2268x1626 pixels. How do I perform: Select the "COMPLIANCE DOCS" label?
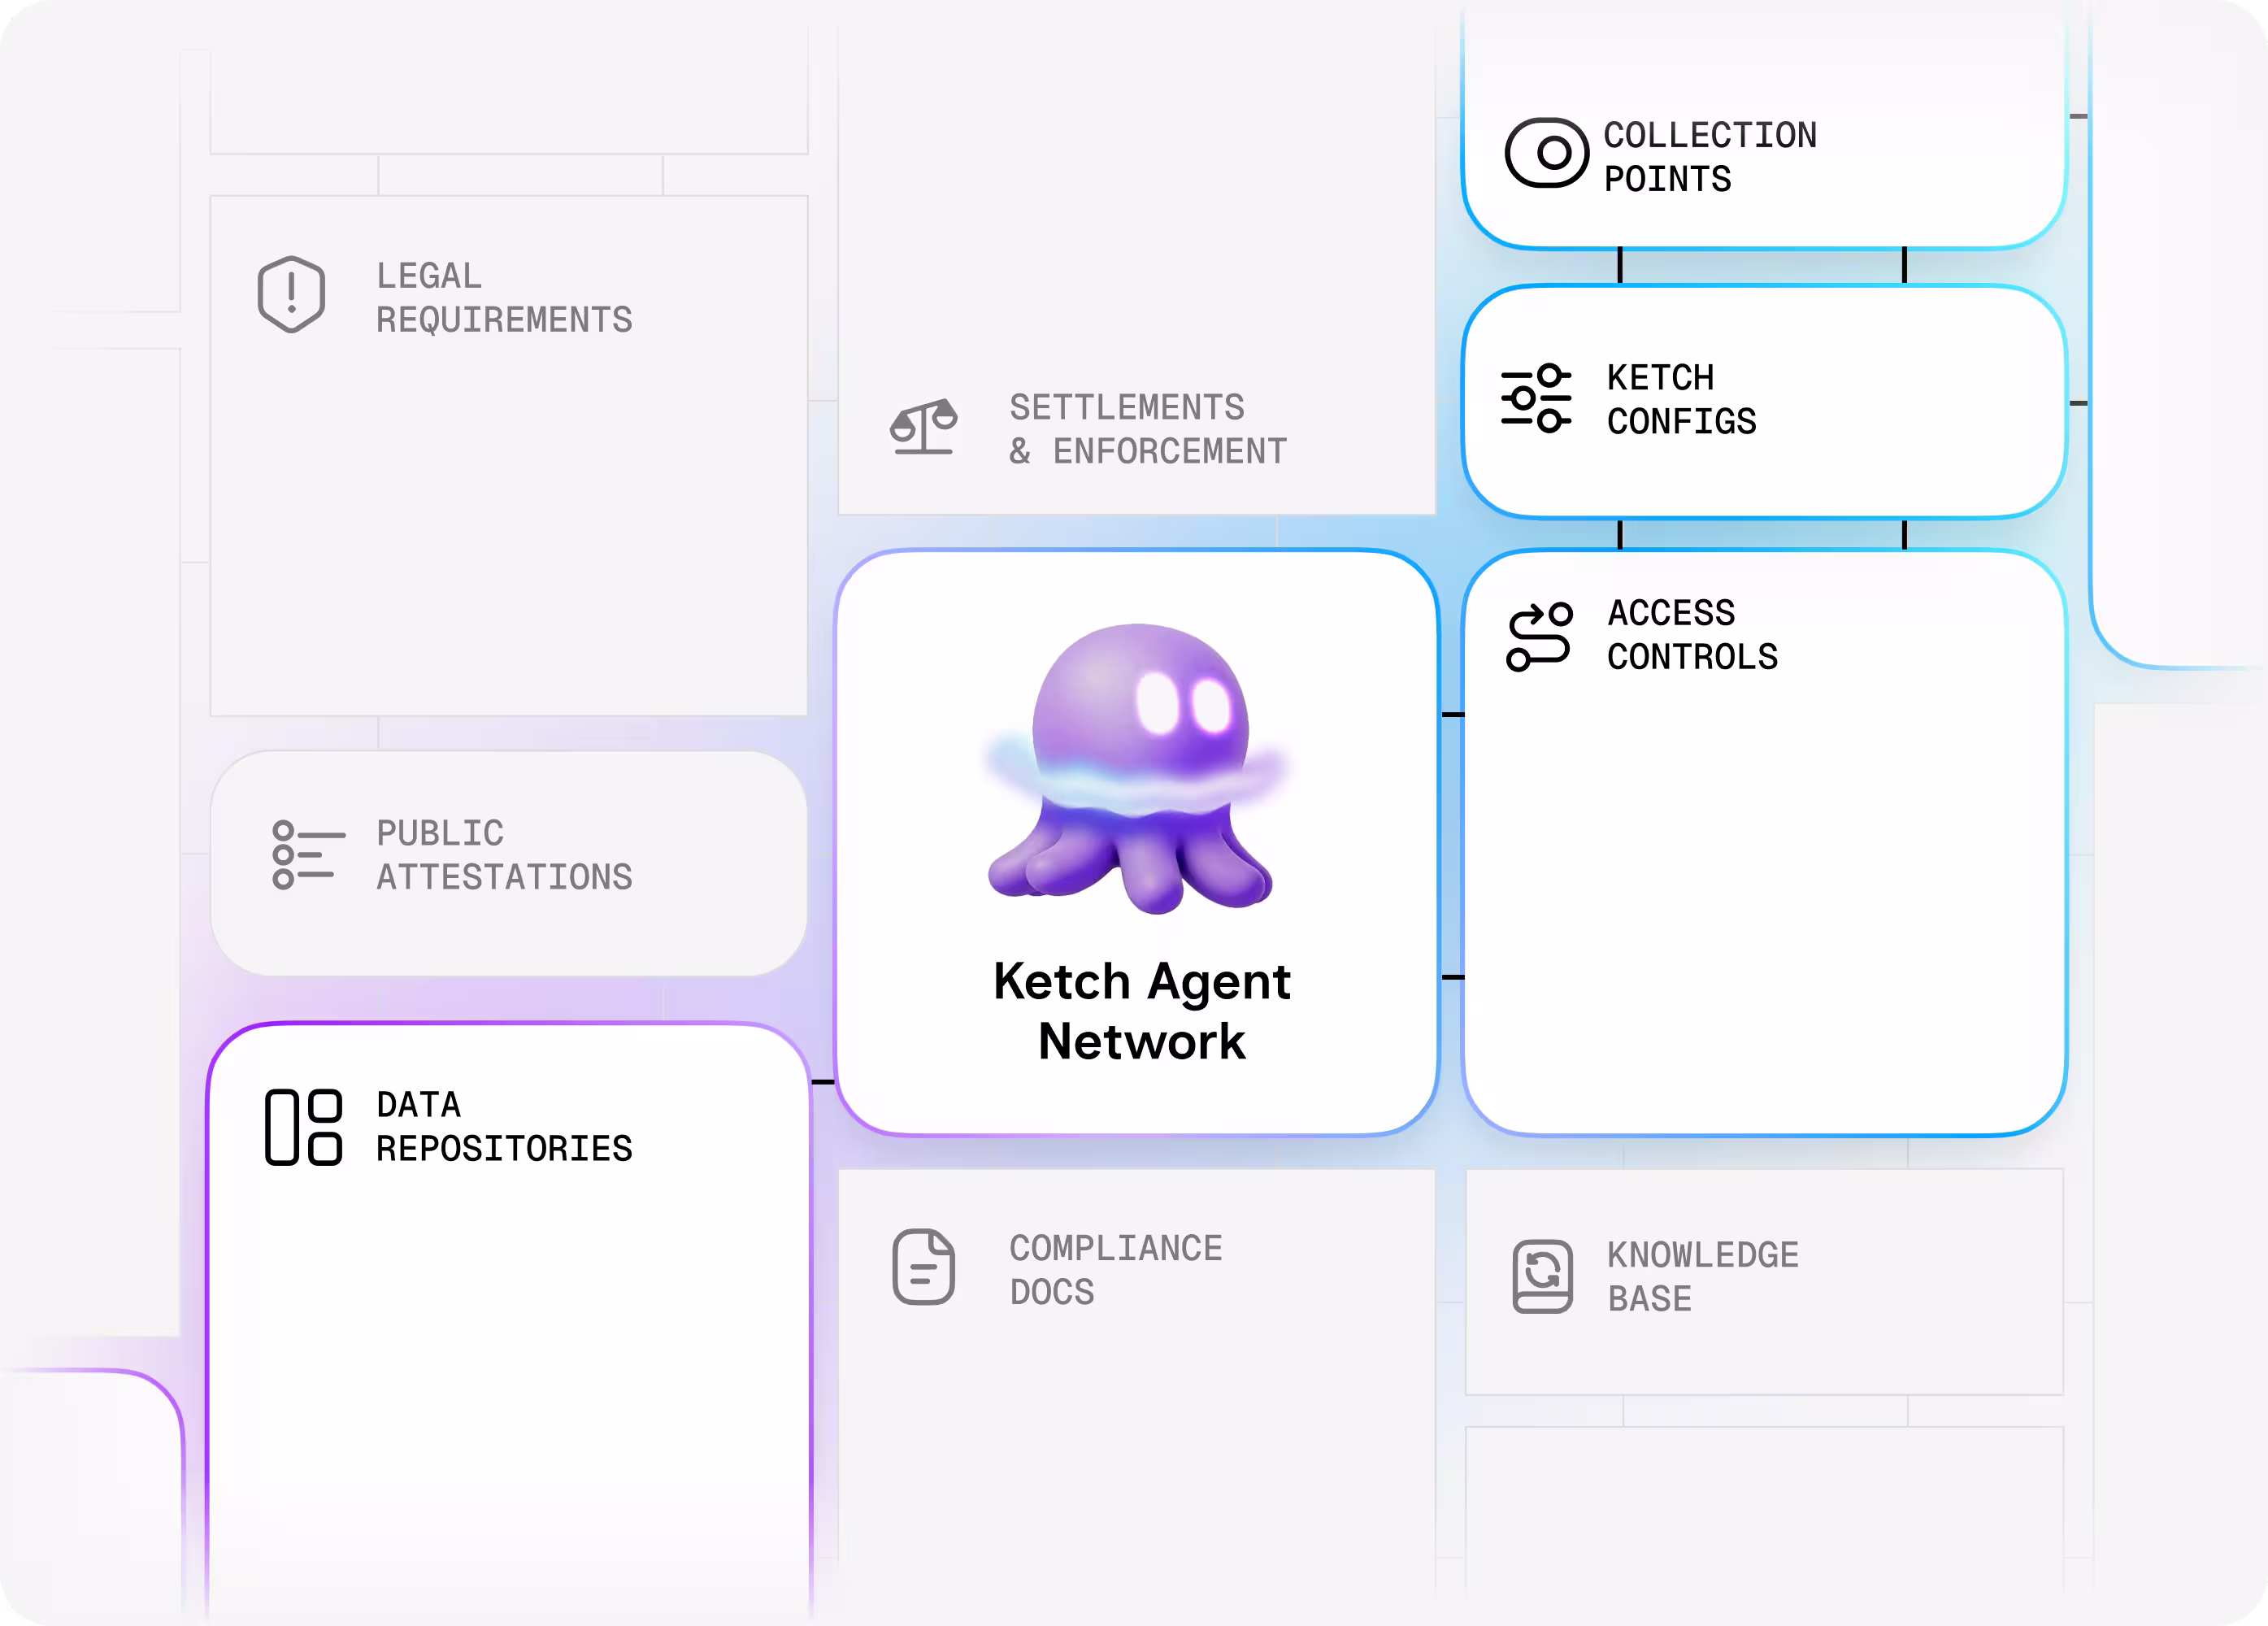[1116, 1270]
